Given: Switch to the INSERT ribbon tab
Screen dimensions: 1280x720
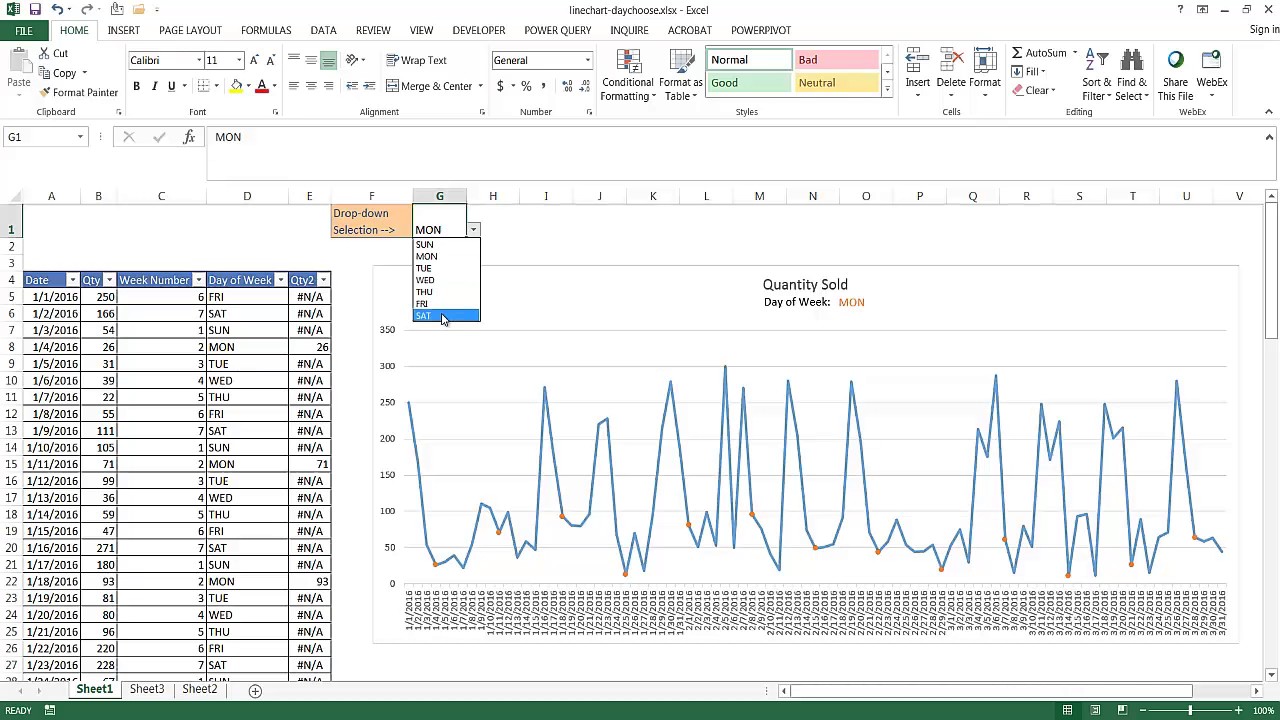Looking at the screenshot, I should point(124,31).
